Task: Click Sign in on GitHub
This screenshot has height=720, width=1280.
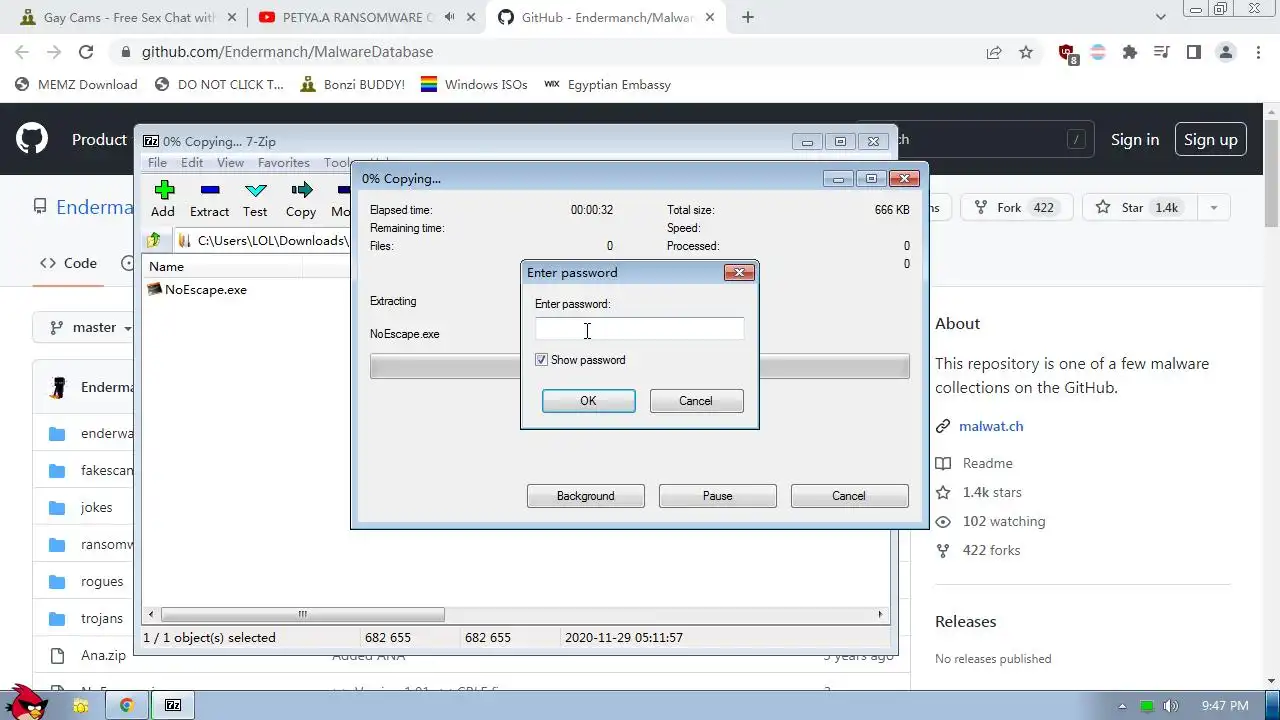Action: pyautogui.click(x=1135, y=140)
